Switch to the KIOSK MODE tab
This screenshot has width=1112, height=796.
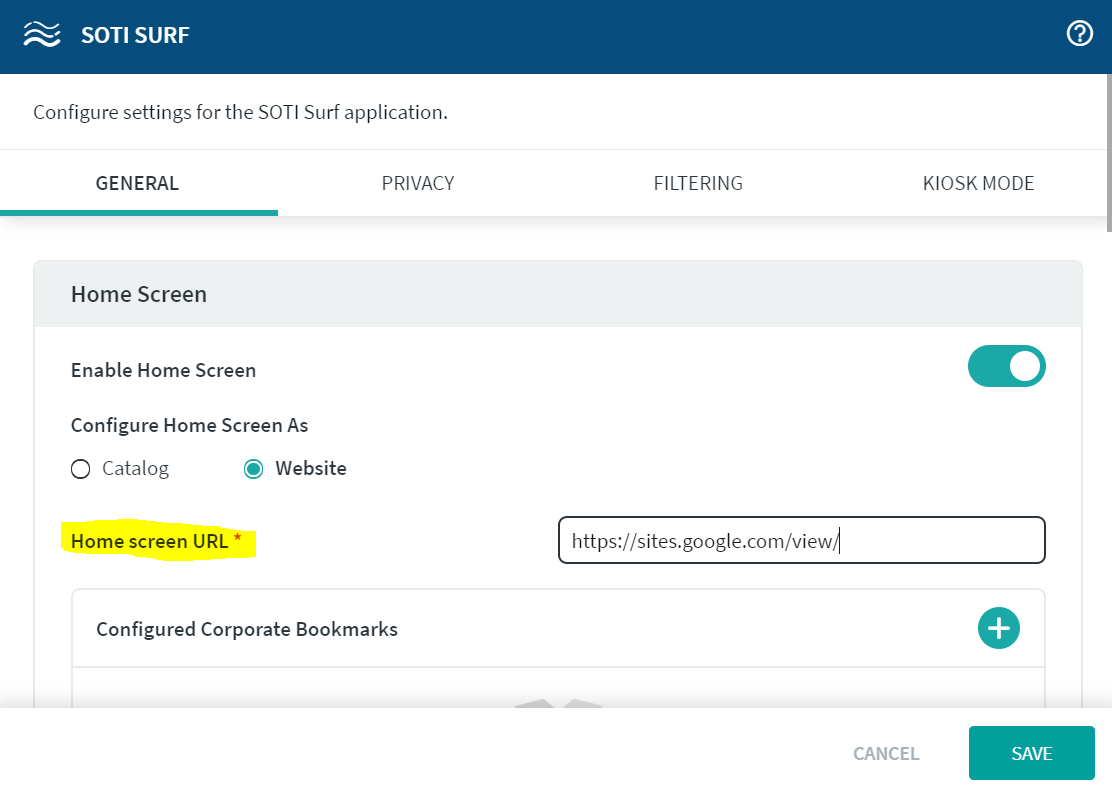(978, 184)
